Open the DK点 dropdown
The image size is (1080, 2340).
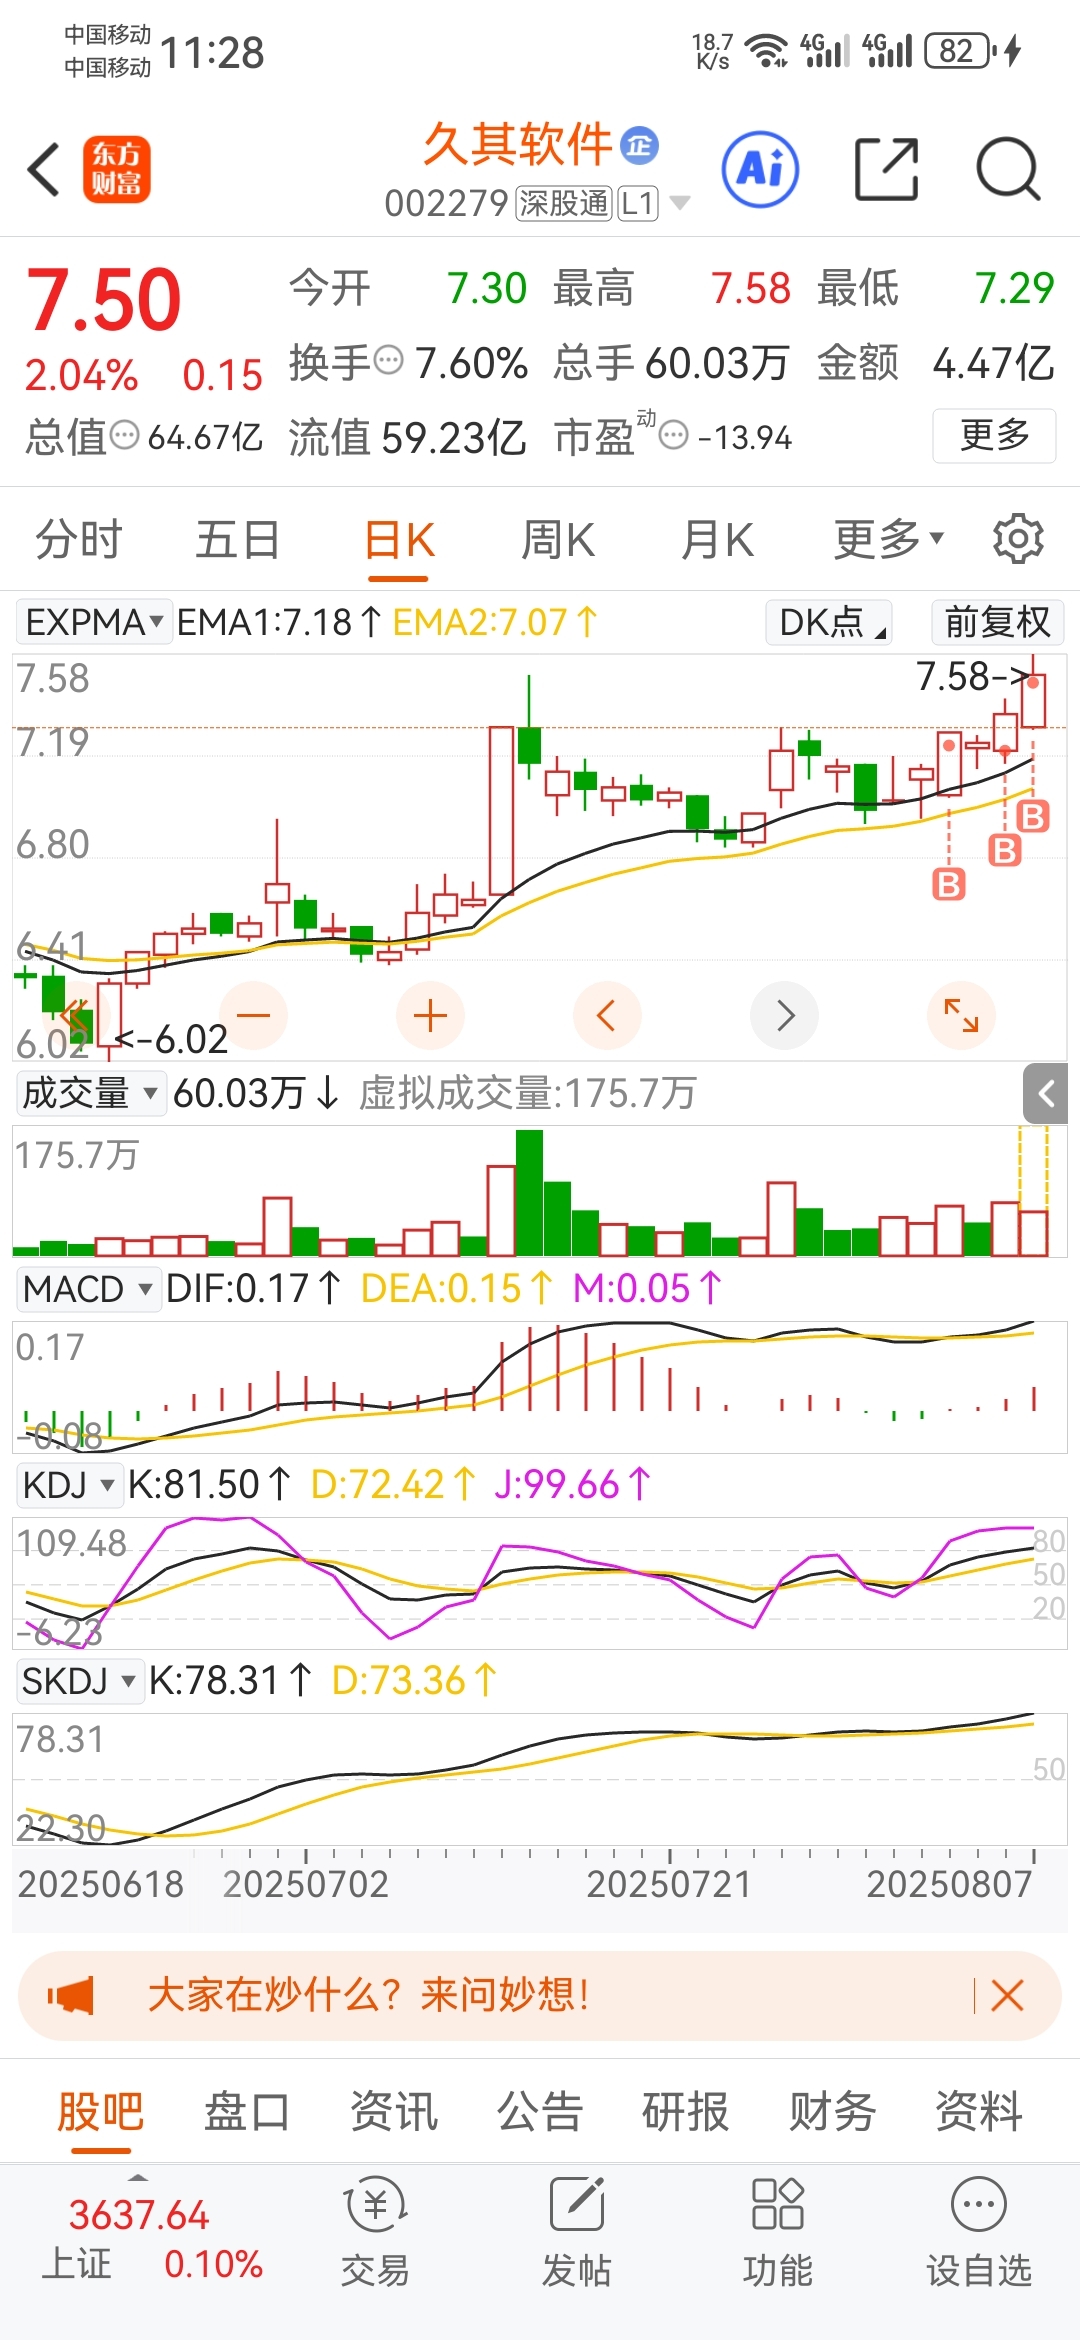(x=829, y=622)
